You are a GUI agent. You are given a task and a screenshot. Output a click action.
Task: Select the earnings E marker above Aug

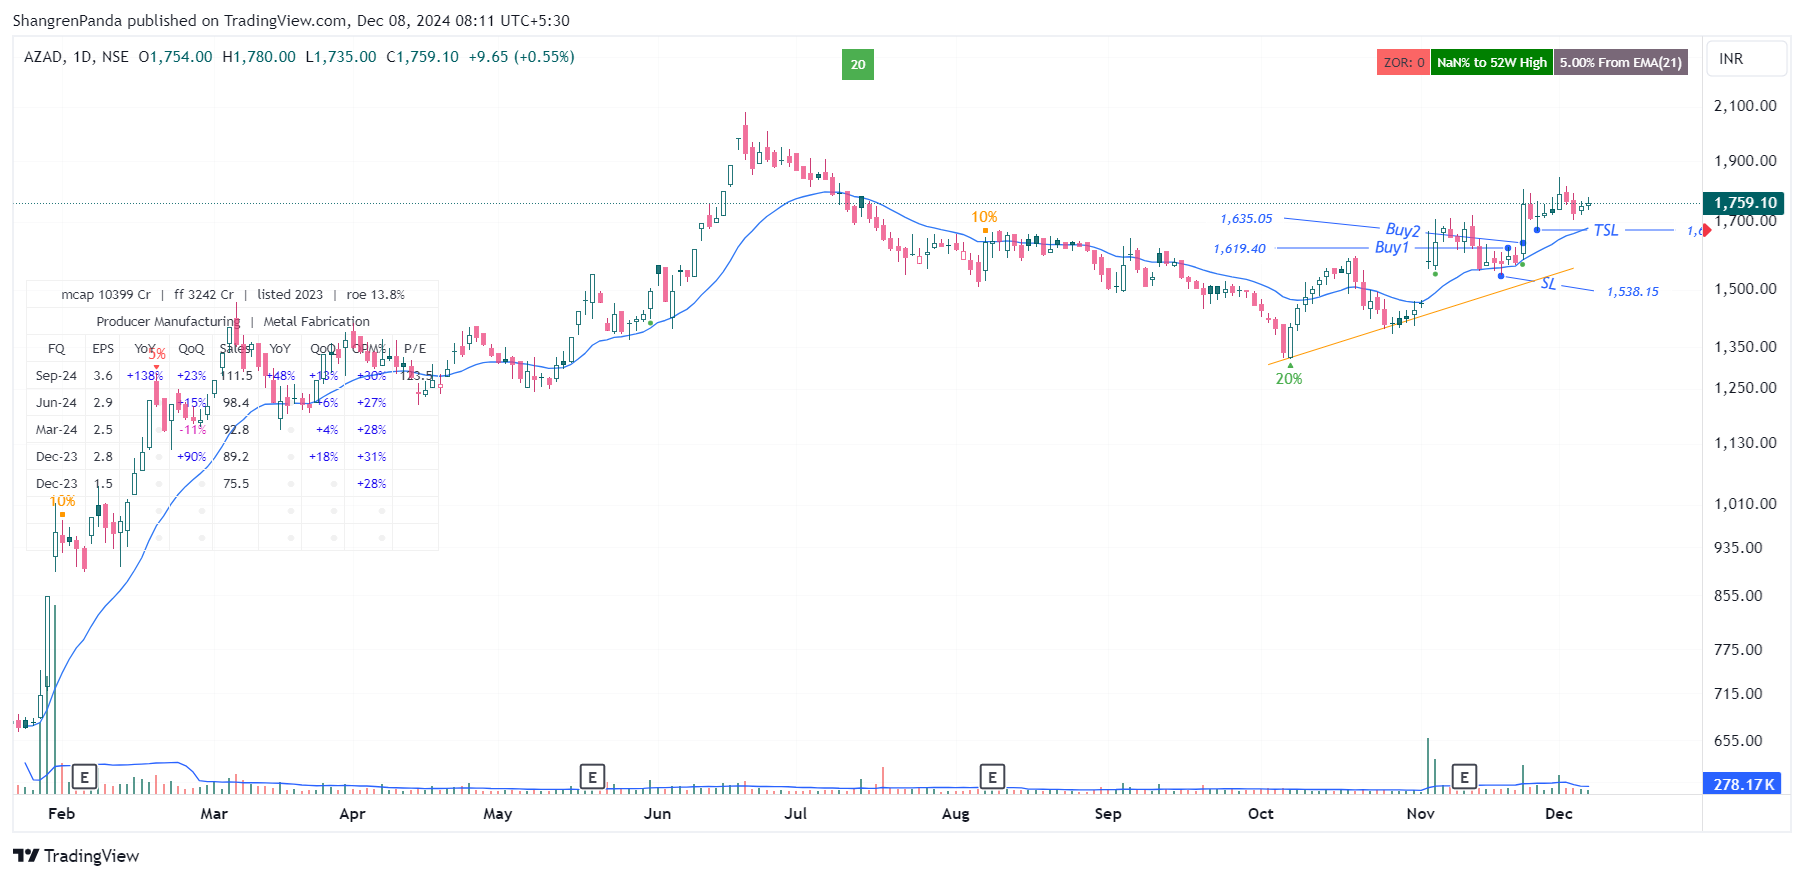(x=992, y=777)
